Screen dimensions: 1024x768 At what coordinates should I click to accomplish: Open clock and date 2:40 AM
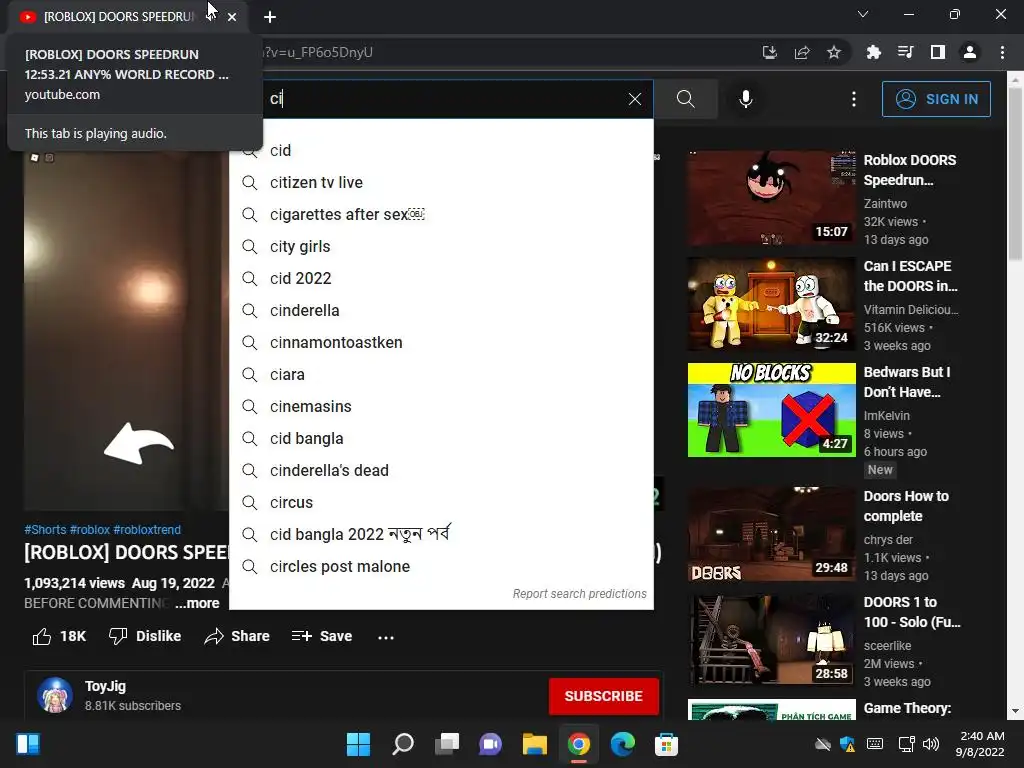[x=979, y=744]
